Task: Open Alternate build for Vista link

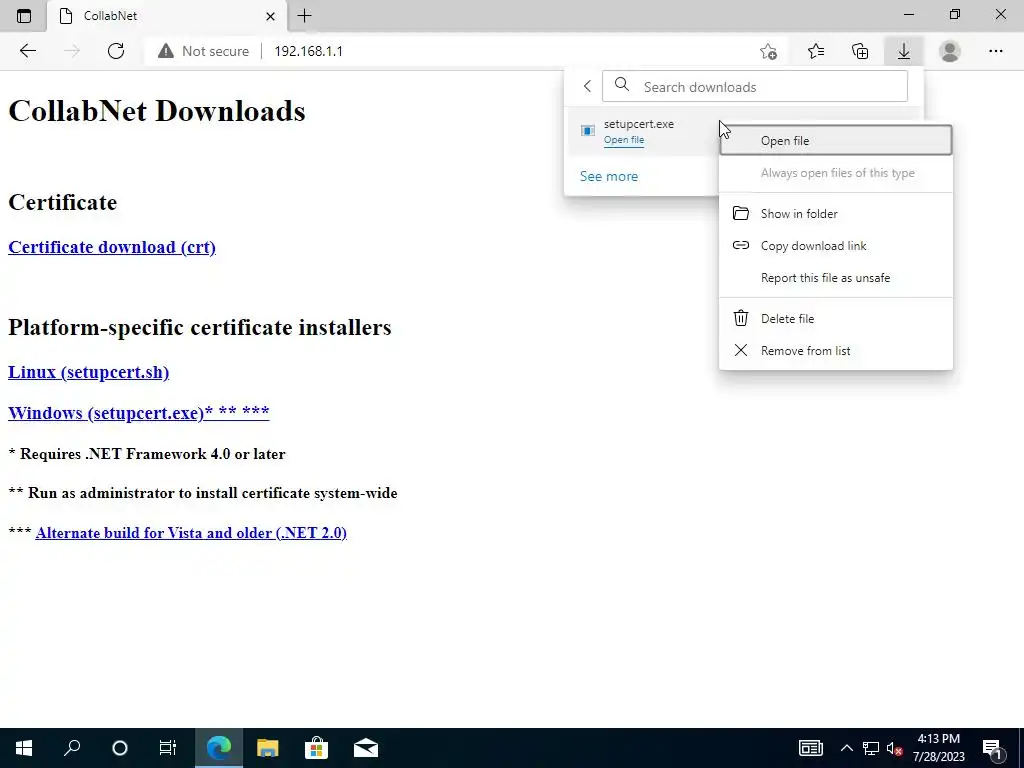Action: (x=191, y=533)
